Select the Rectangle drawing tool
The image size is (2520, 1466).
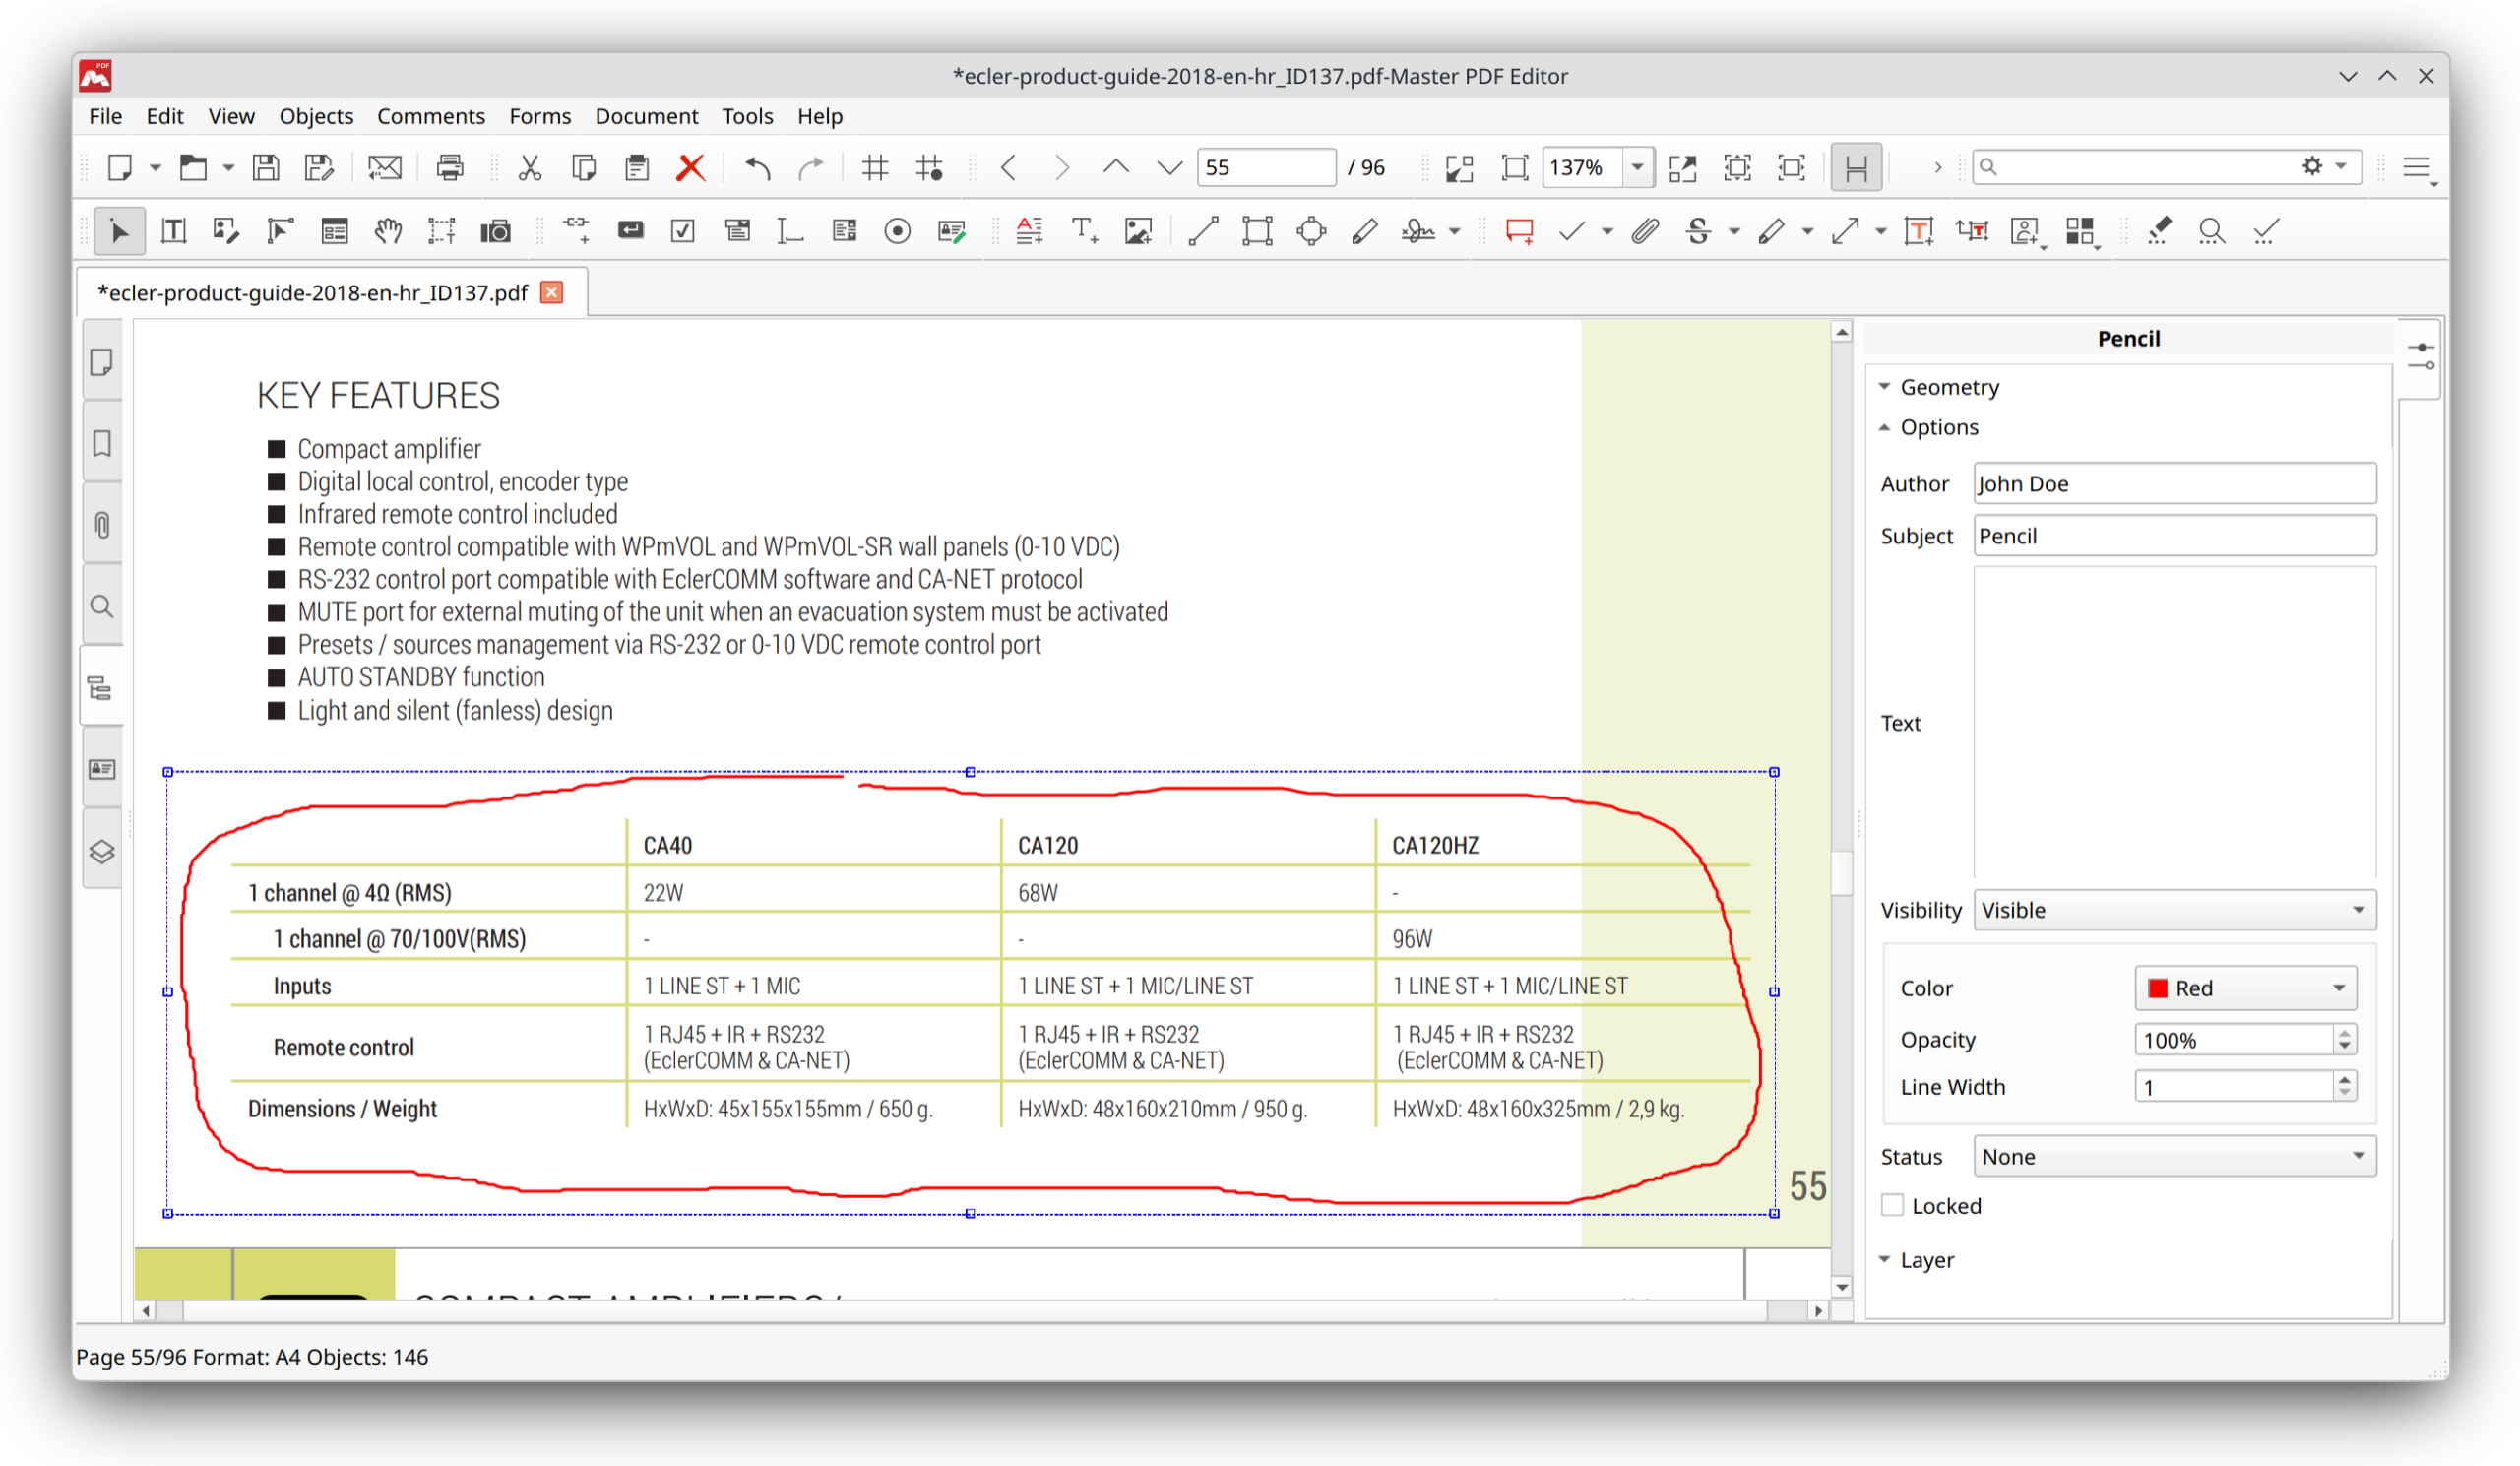pos(1257,231)
